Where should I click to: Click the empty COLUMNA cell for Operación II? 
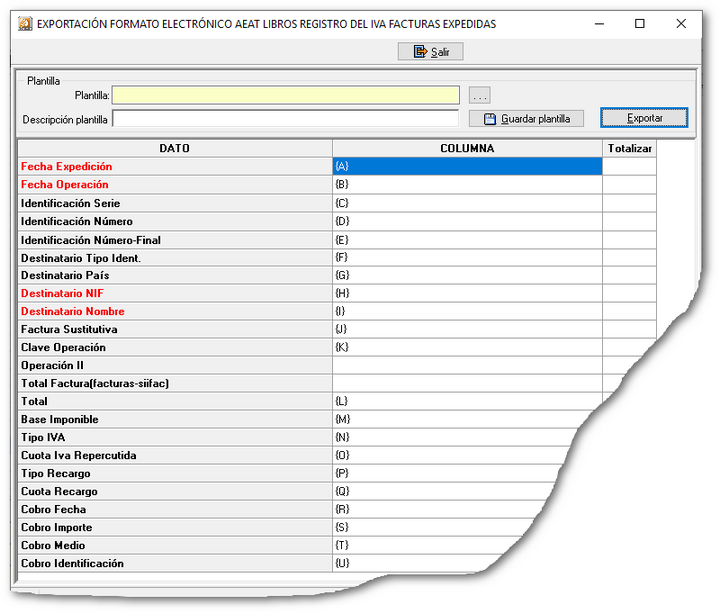[x=467, y=365]
